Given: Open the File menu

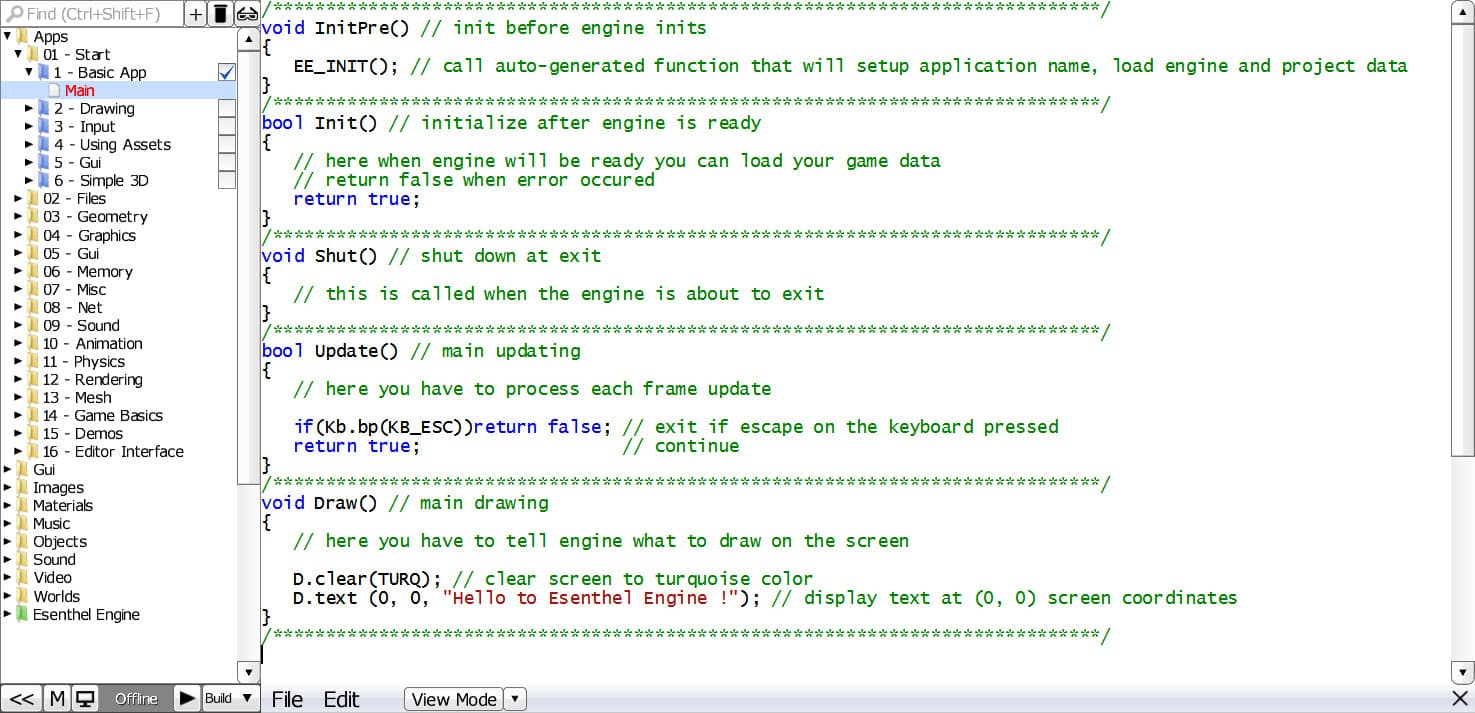Looking at the screenshot, I should coord(287,699).
